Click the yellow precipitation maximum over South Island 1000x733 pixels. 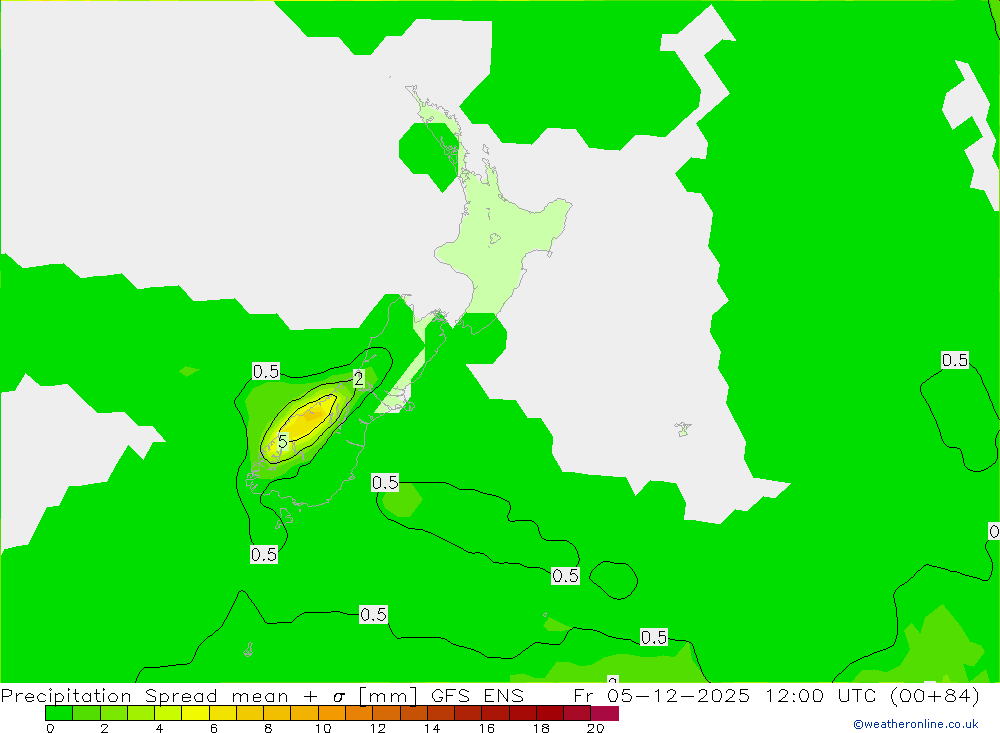click(308, 418)
